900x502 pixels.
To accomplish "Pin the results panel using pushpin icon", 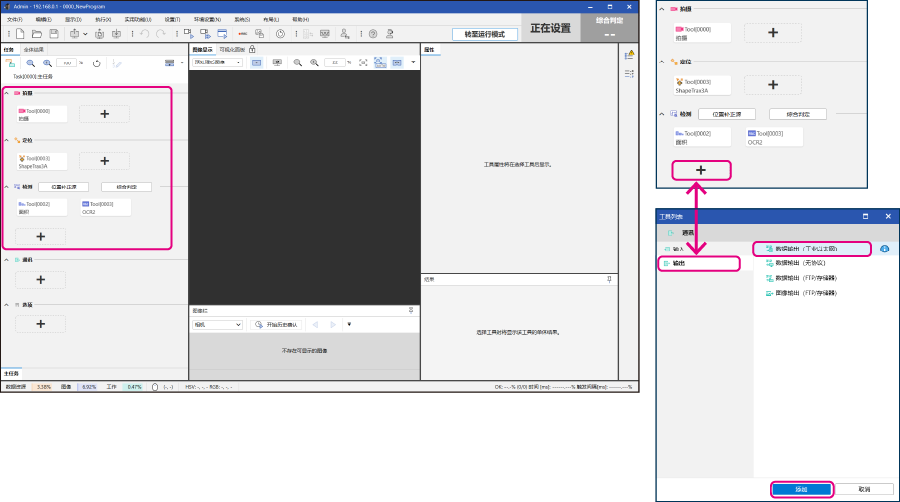I will click(x=609, y=279).
